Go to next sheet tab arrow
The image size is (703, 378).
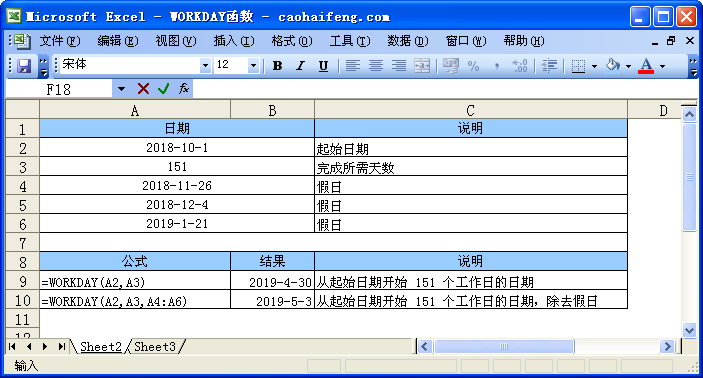tap(45, 346)
